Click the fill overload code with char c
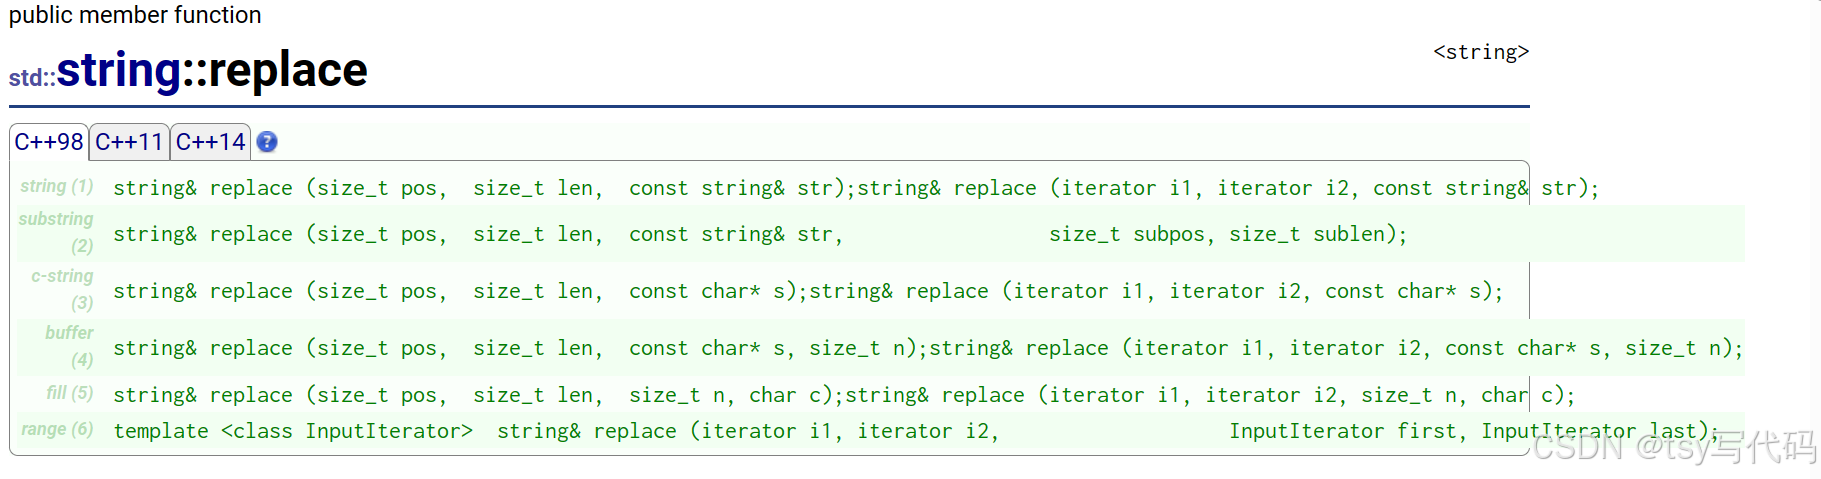Image resolution: width=1821 pixels, height=479 pixels. (x=844, y=395)
